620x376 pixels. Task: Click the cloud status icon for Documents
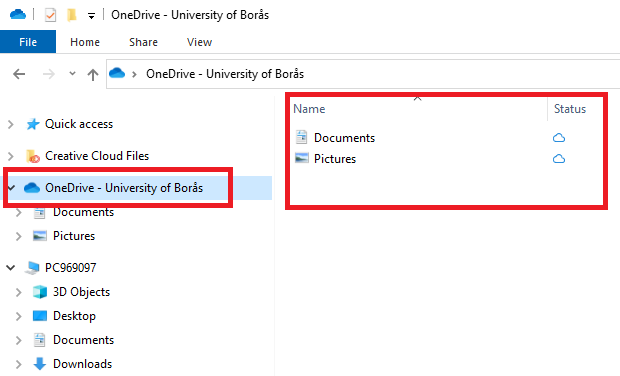click(x=559, y=138)
